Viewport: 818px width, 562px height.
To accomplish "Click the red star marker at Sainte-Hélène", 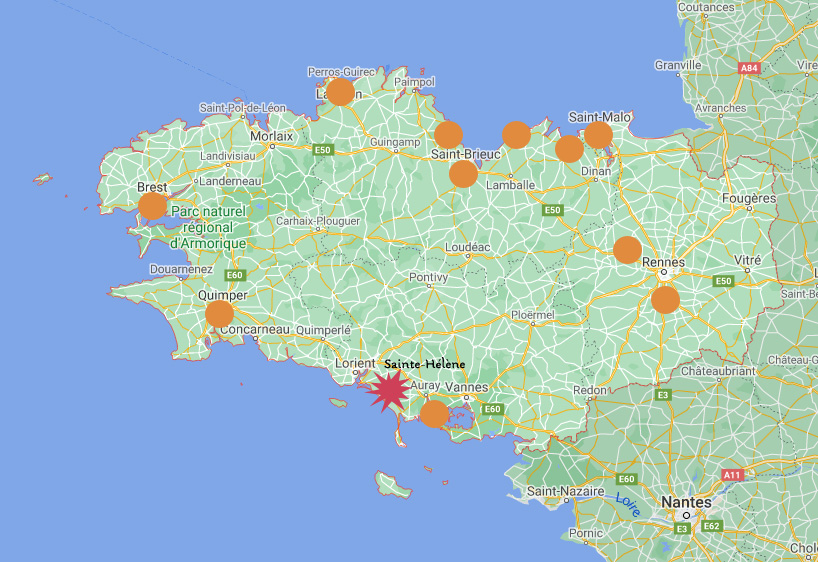I will click(387, 390).
